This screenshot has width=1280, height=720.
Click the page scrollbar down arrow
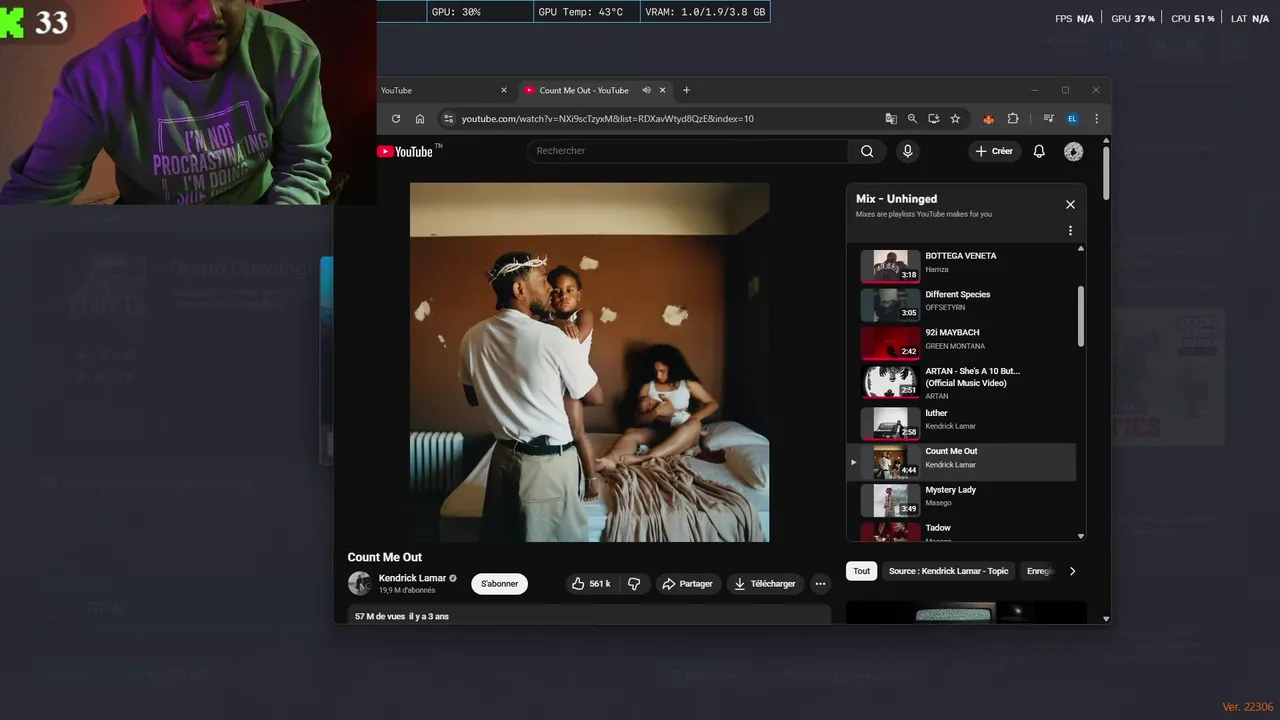pos(1106,619)
